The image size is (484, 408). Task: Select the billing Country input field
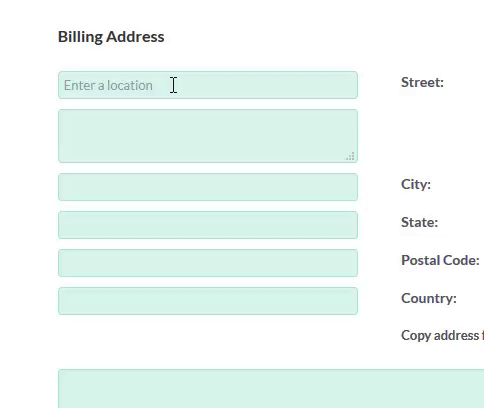208,301
